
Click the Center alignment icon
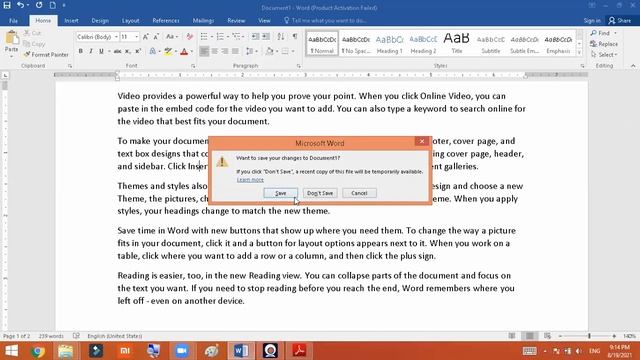point(214,51)
